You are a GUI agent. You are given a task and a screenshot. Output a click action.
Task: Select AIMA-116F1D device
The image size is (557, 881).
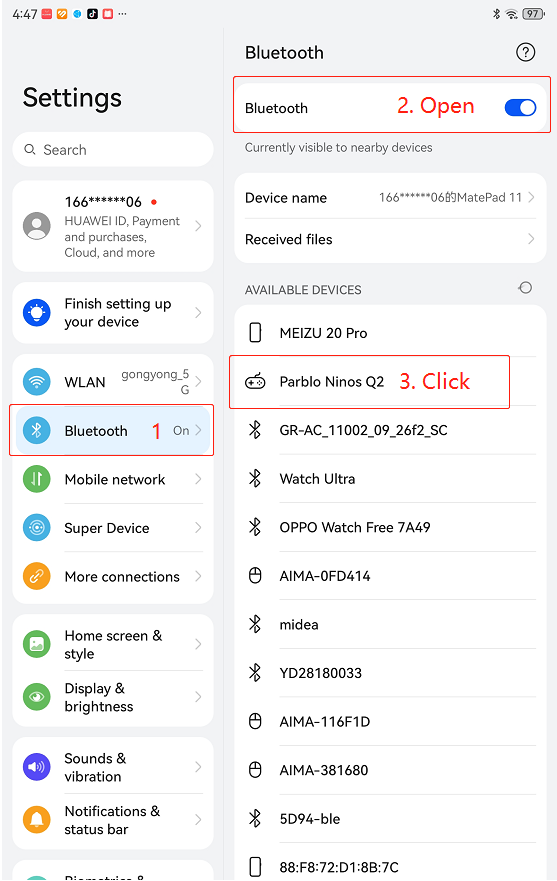tap(390, 721)
